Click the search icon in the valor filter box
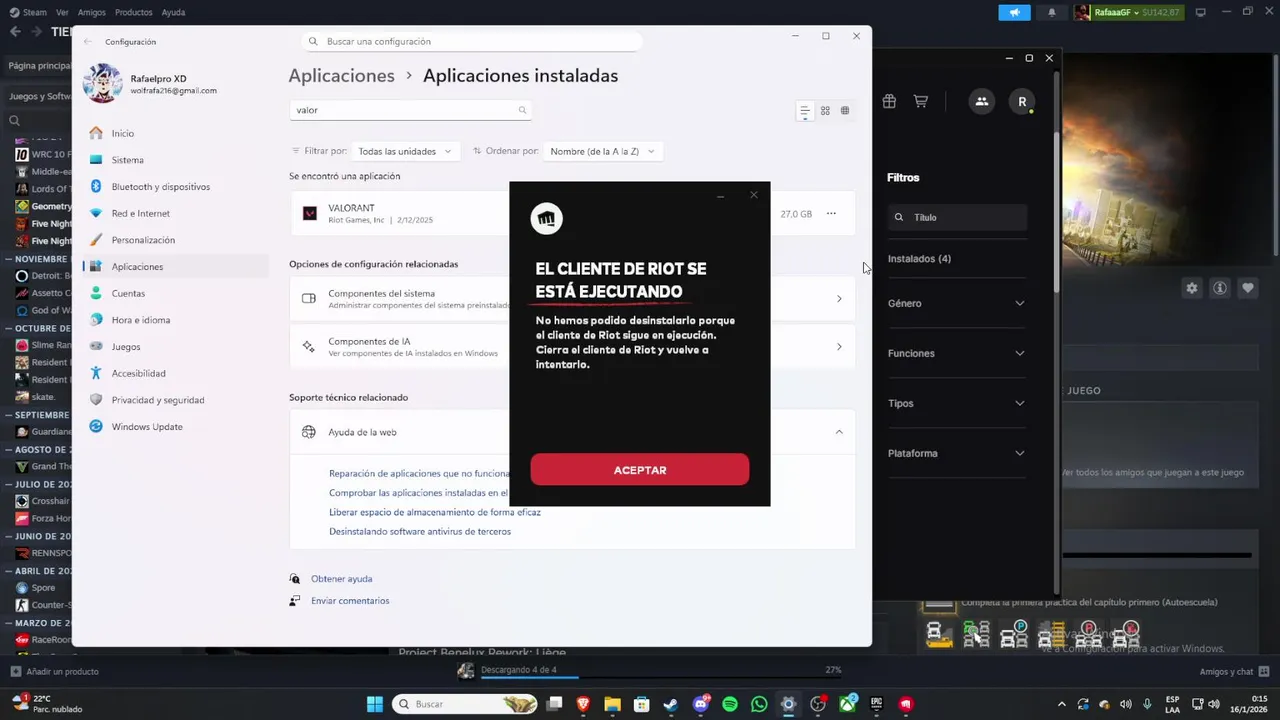 click(522, 110)
